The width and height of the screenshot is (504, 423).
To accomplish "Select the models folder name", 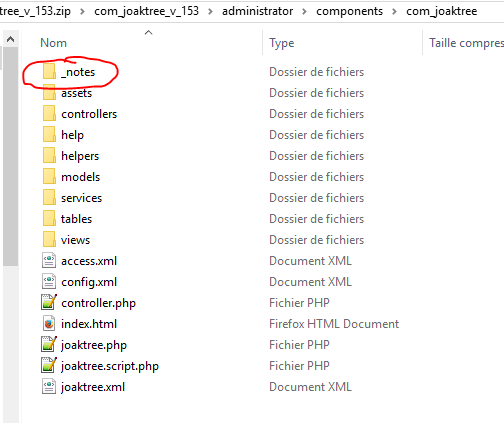I will [80, 177].
